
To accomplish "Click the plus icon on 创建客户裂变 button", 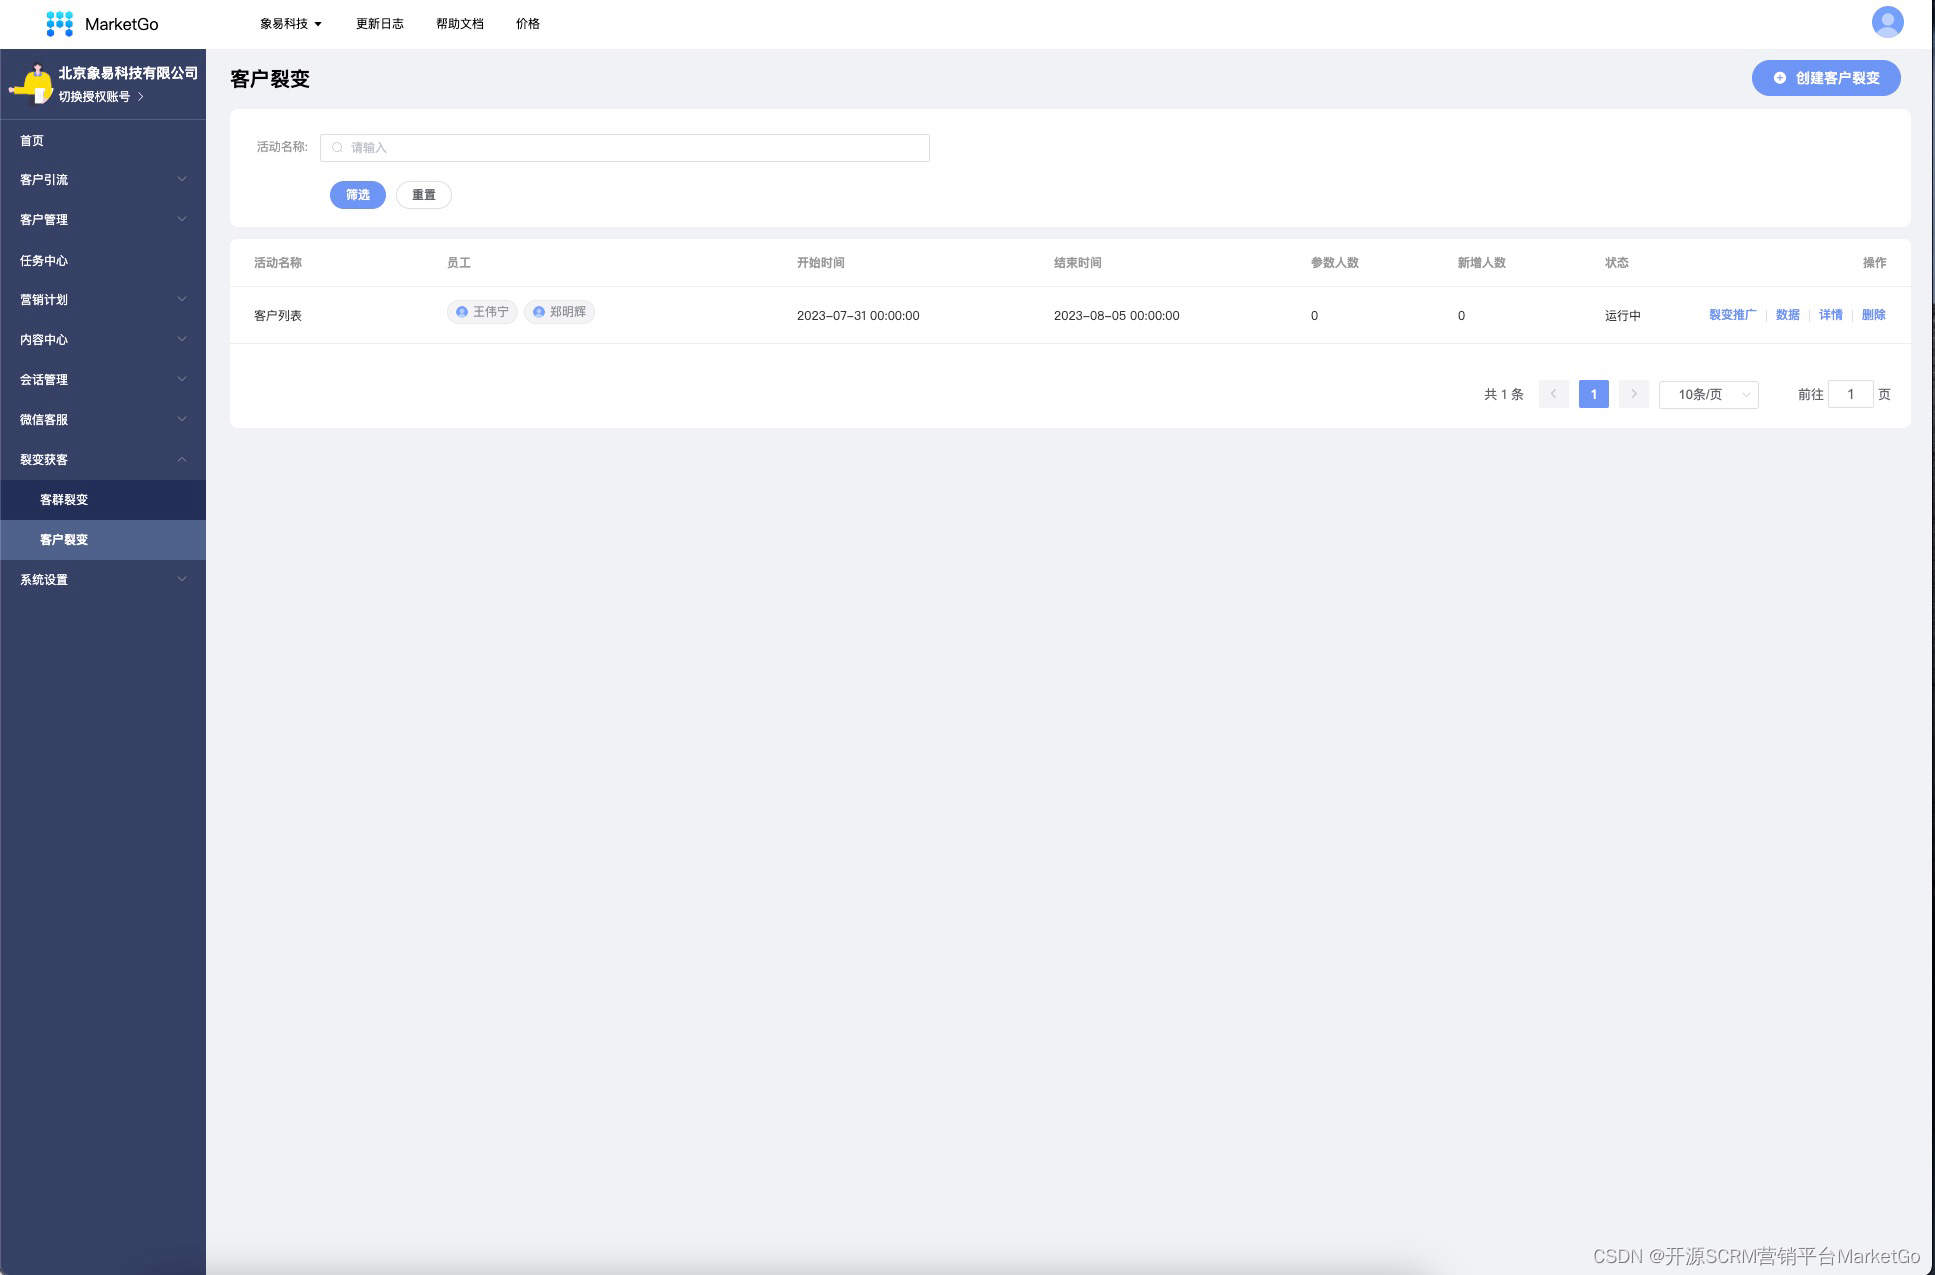I will pyautogui.click(x=1779, y=77).
